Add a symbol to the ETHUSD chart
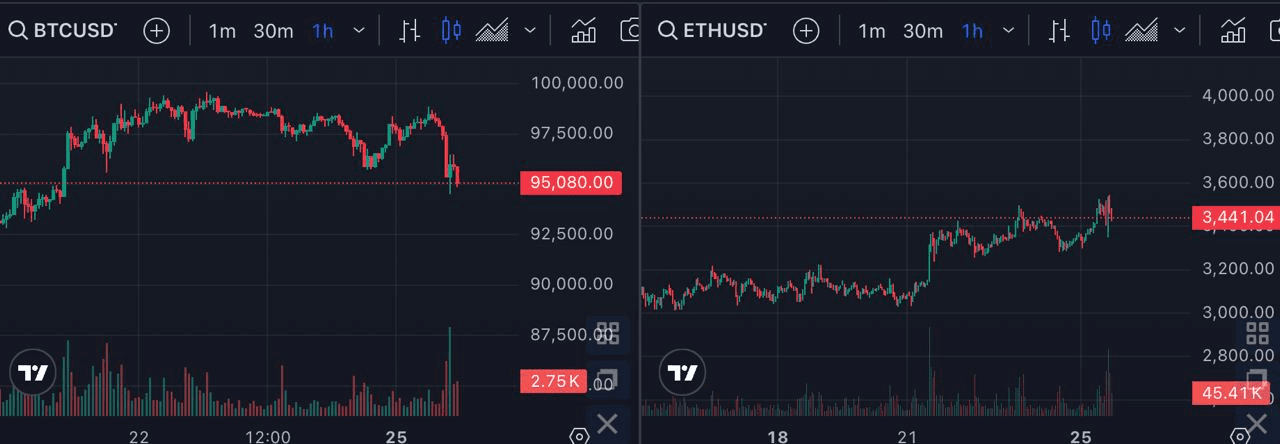The image size is (1280, 444). 805,30
